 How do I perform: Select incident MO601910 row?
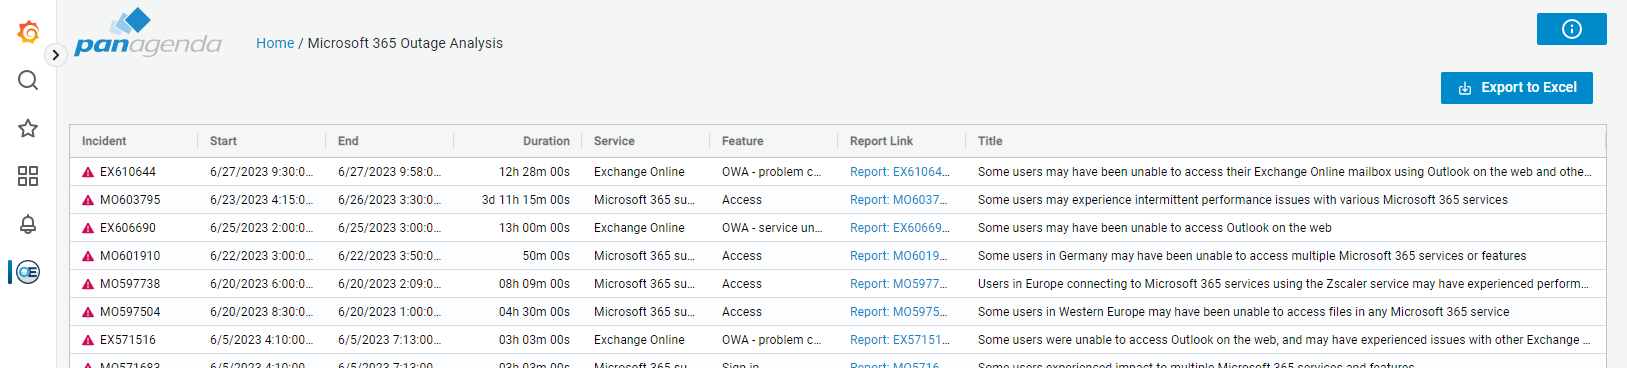(x=838, y=256)
